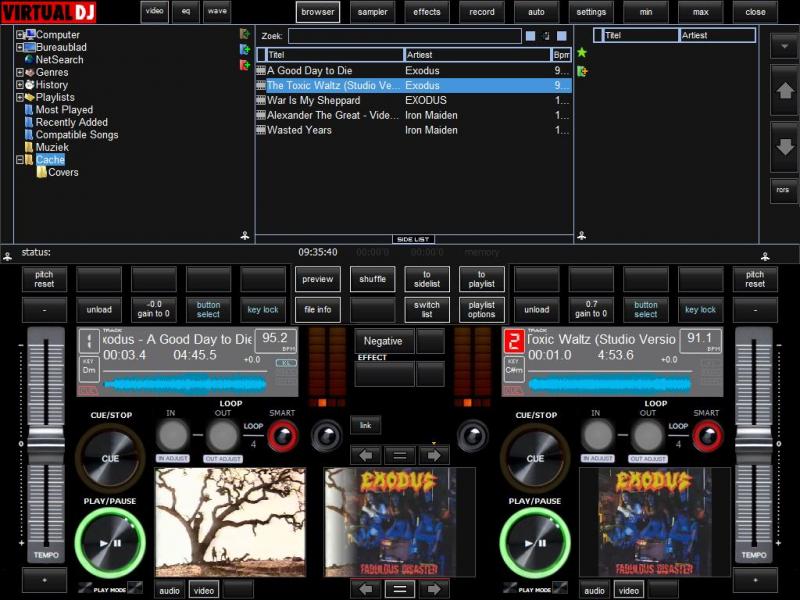
Task: Click deck number 2 indicator
Action: click(513, 341)
